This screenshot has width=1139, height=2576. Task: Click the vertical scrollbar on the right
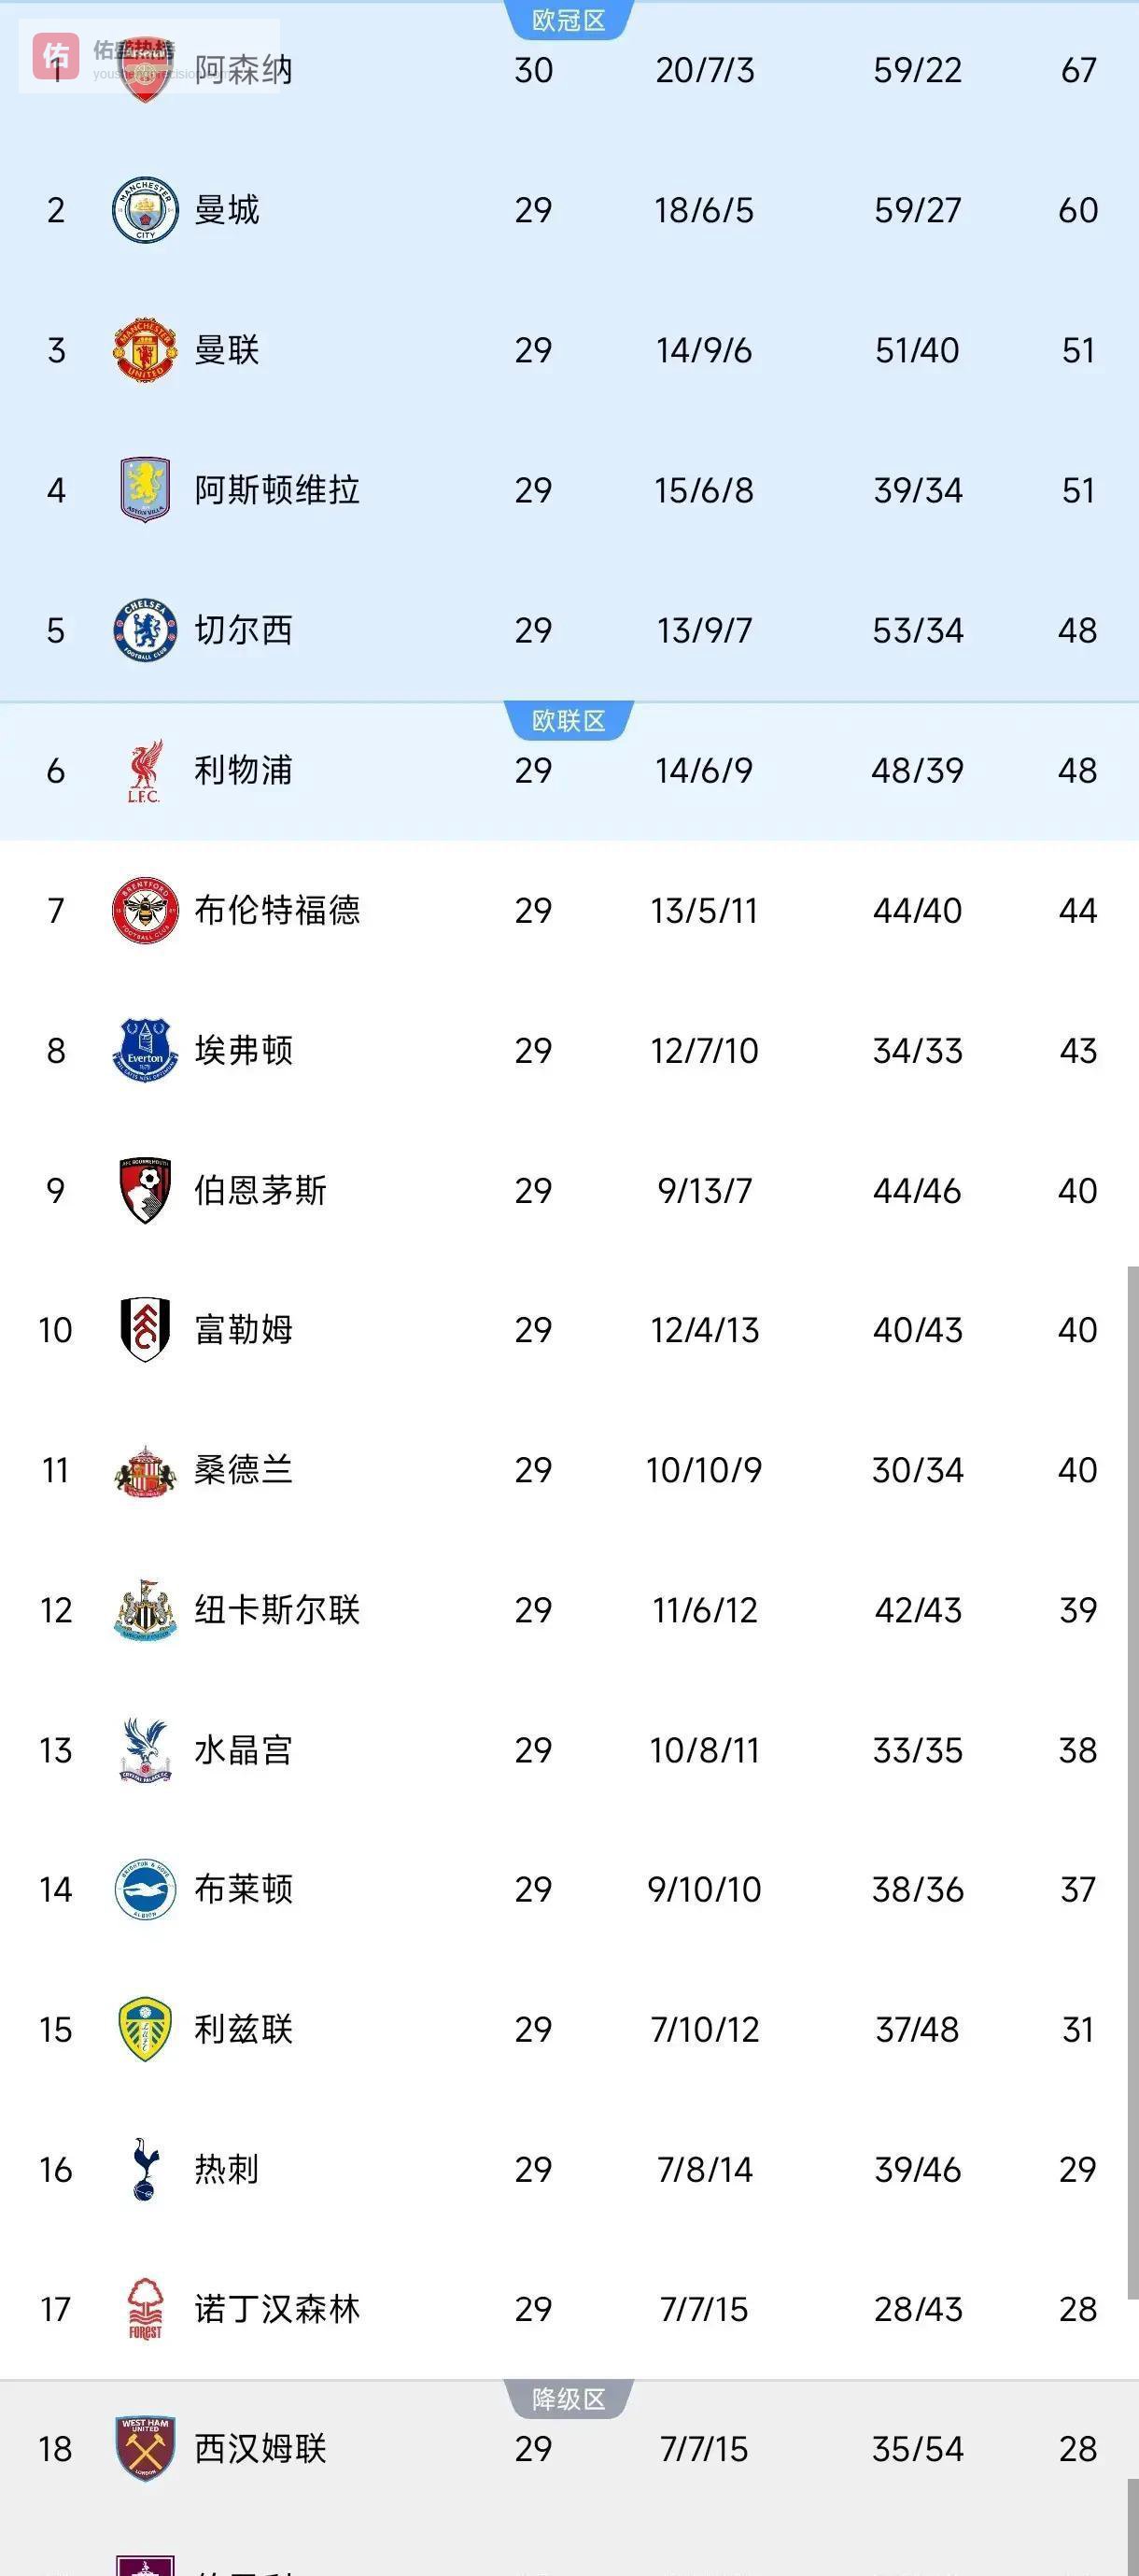click(1132, 1800)
